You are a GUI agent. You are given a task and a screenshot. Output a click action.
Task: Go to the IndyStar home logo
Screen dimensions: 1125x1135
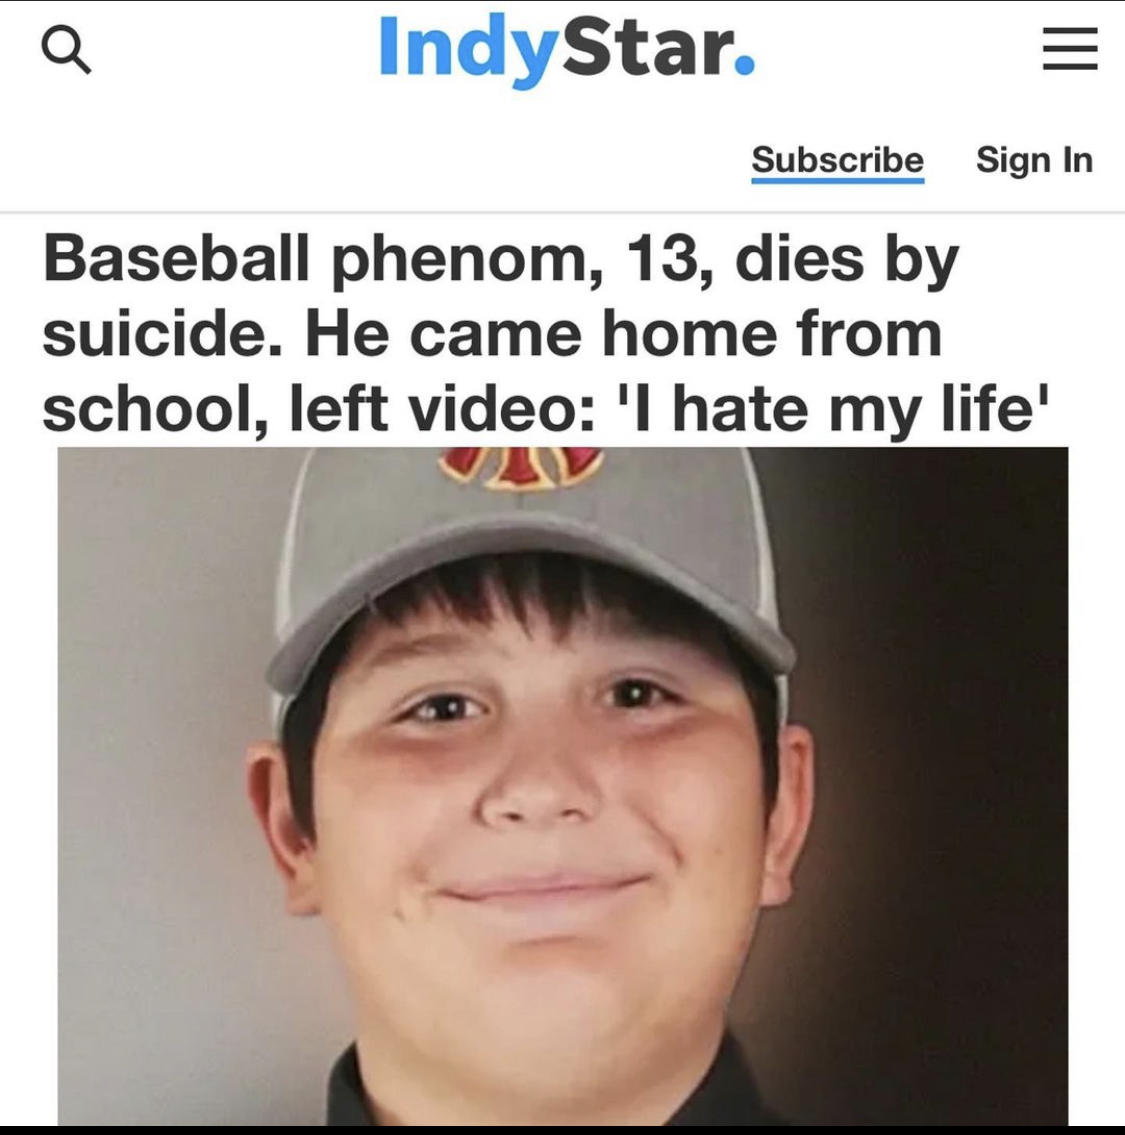[567, 48]
